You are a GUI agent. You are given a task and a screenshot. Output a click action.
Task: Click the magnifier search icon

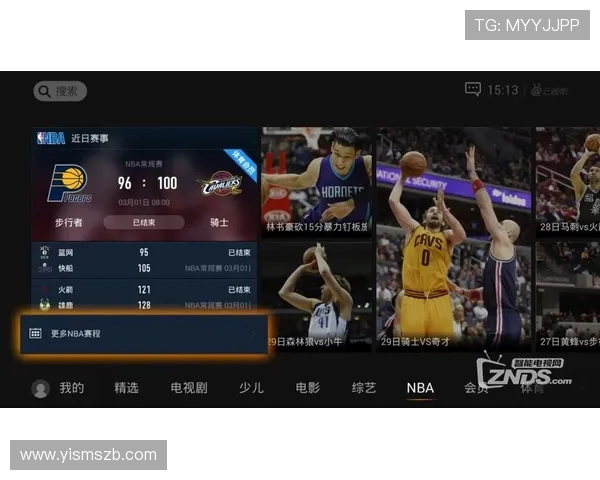(x=44, y=91)
